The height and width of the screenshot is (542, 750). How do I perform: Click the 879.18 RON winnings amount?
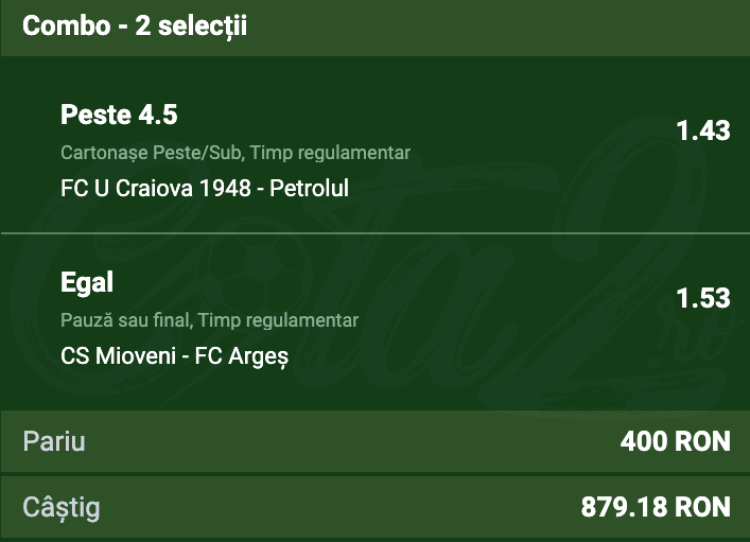click(x=656, y=507)
